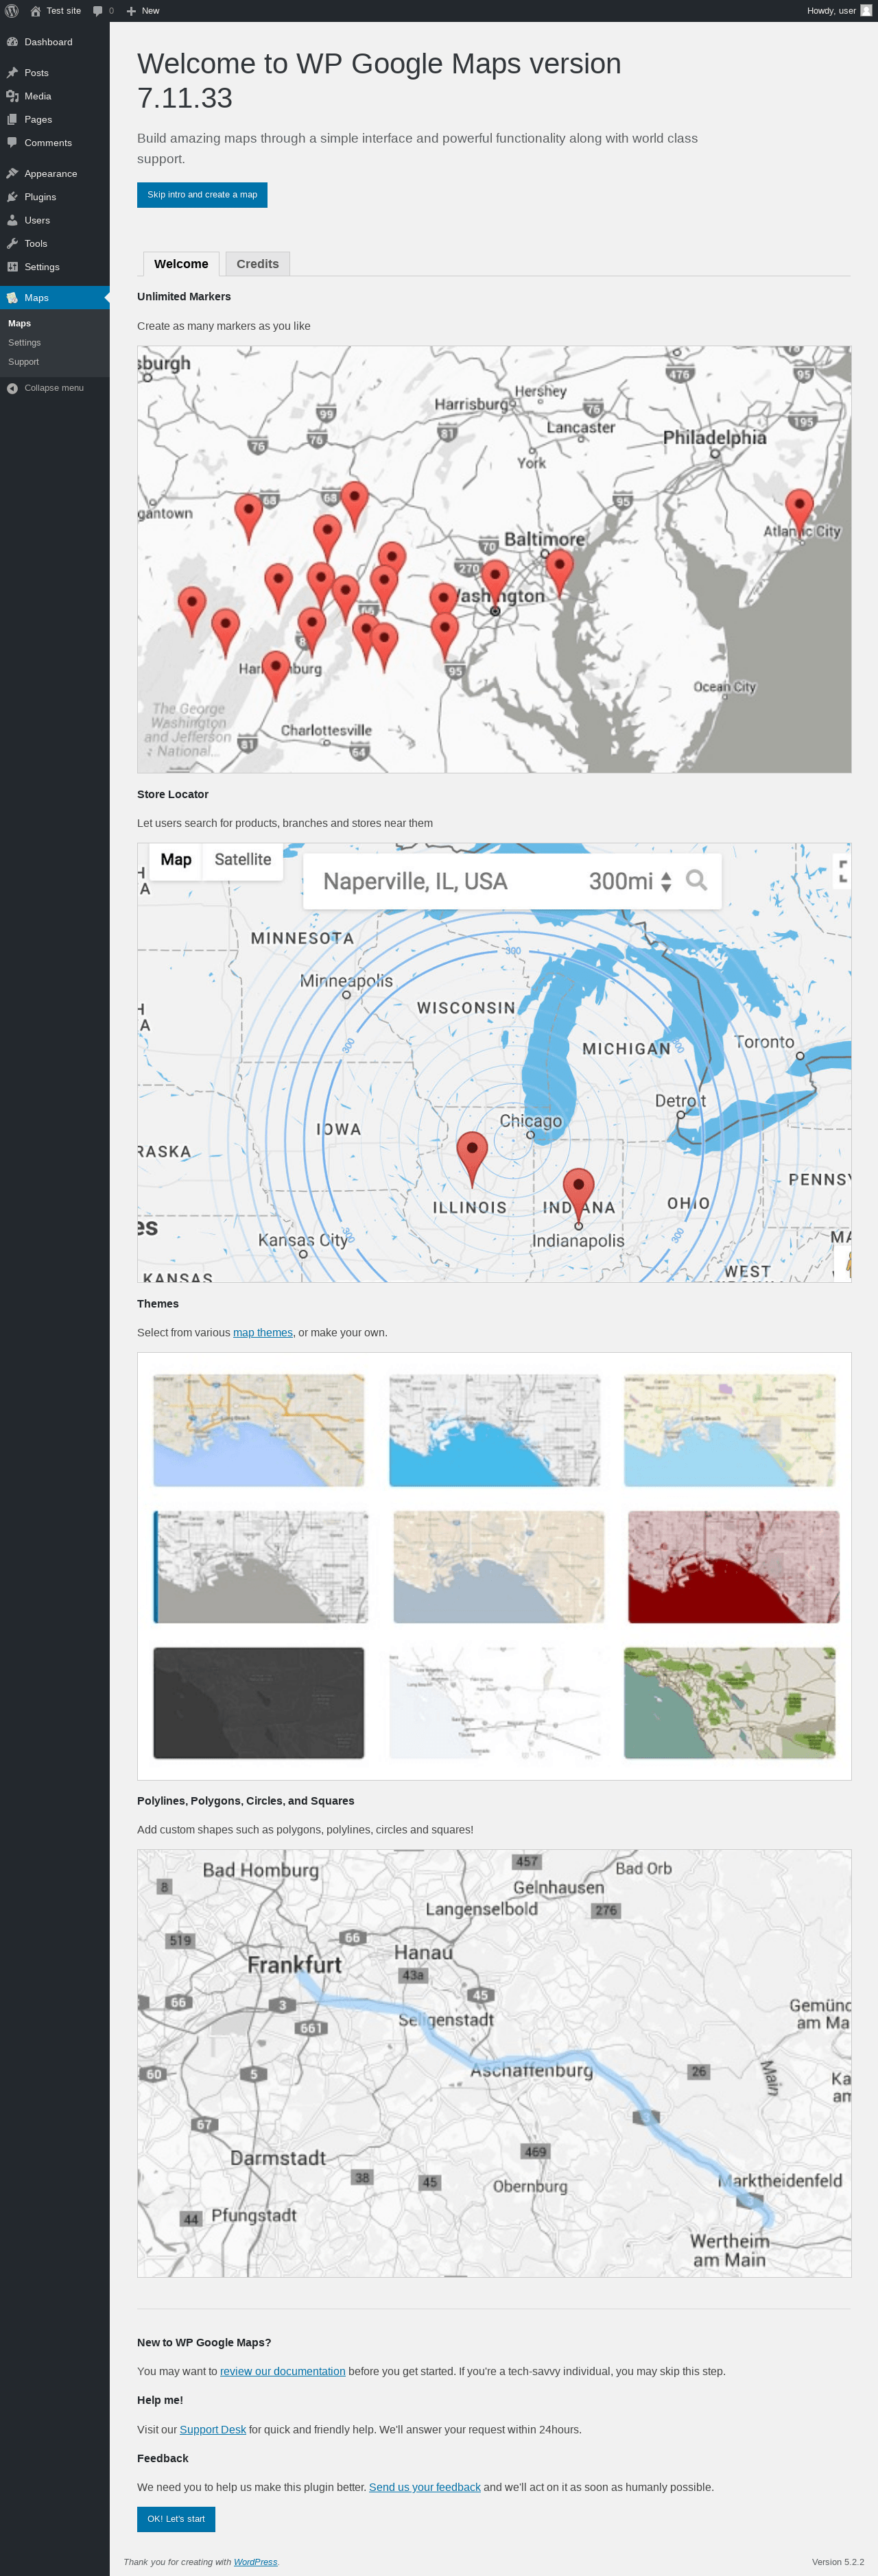Click the OK! Let's start button
The image size is (878, 2576).
point(176,2518)
